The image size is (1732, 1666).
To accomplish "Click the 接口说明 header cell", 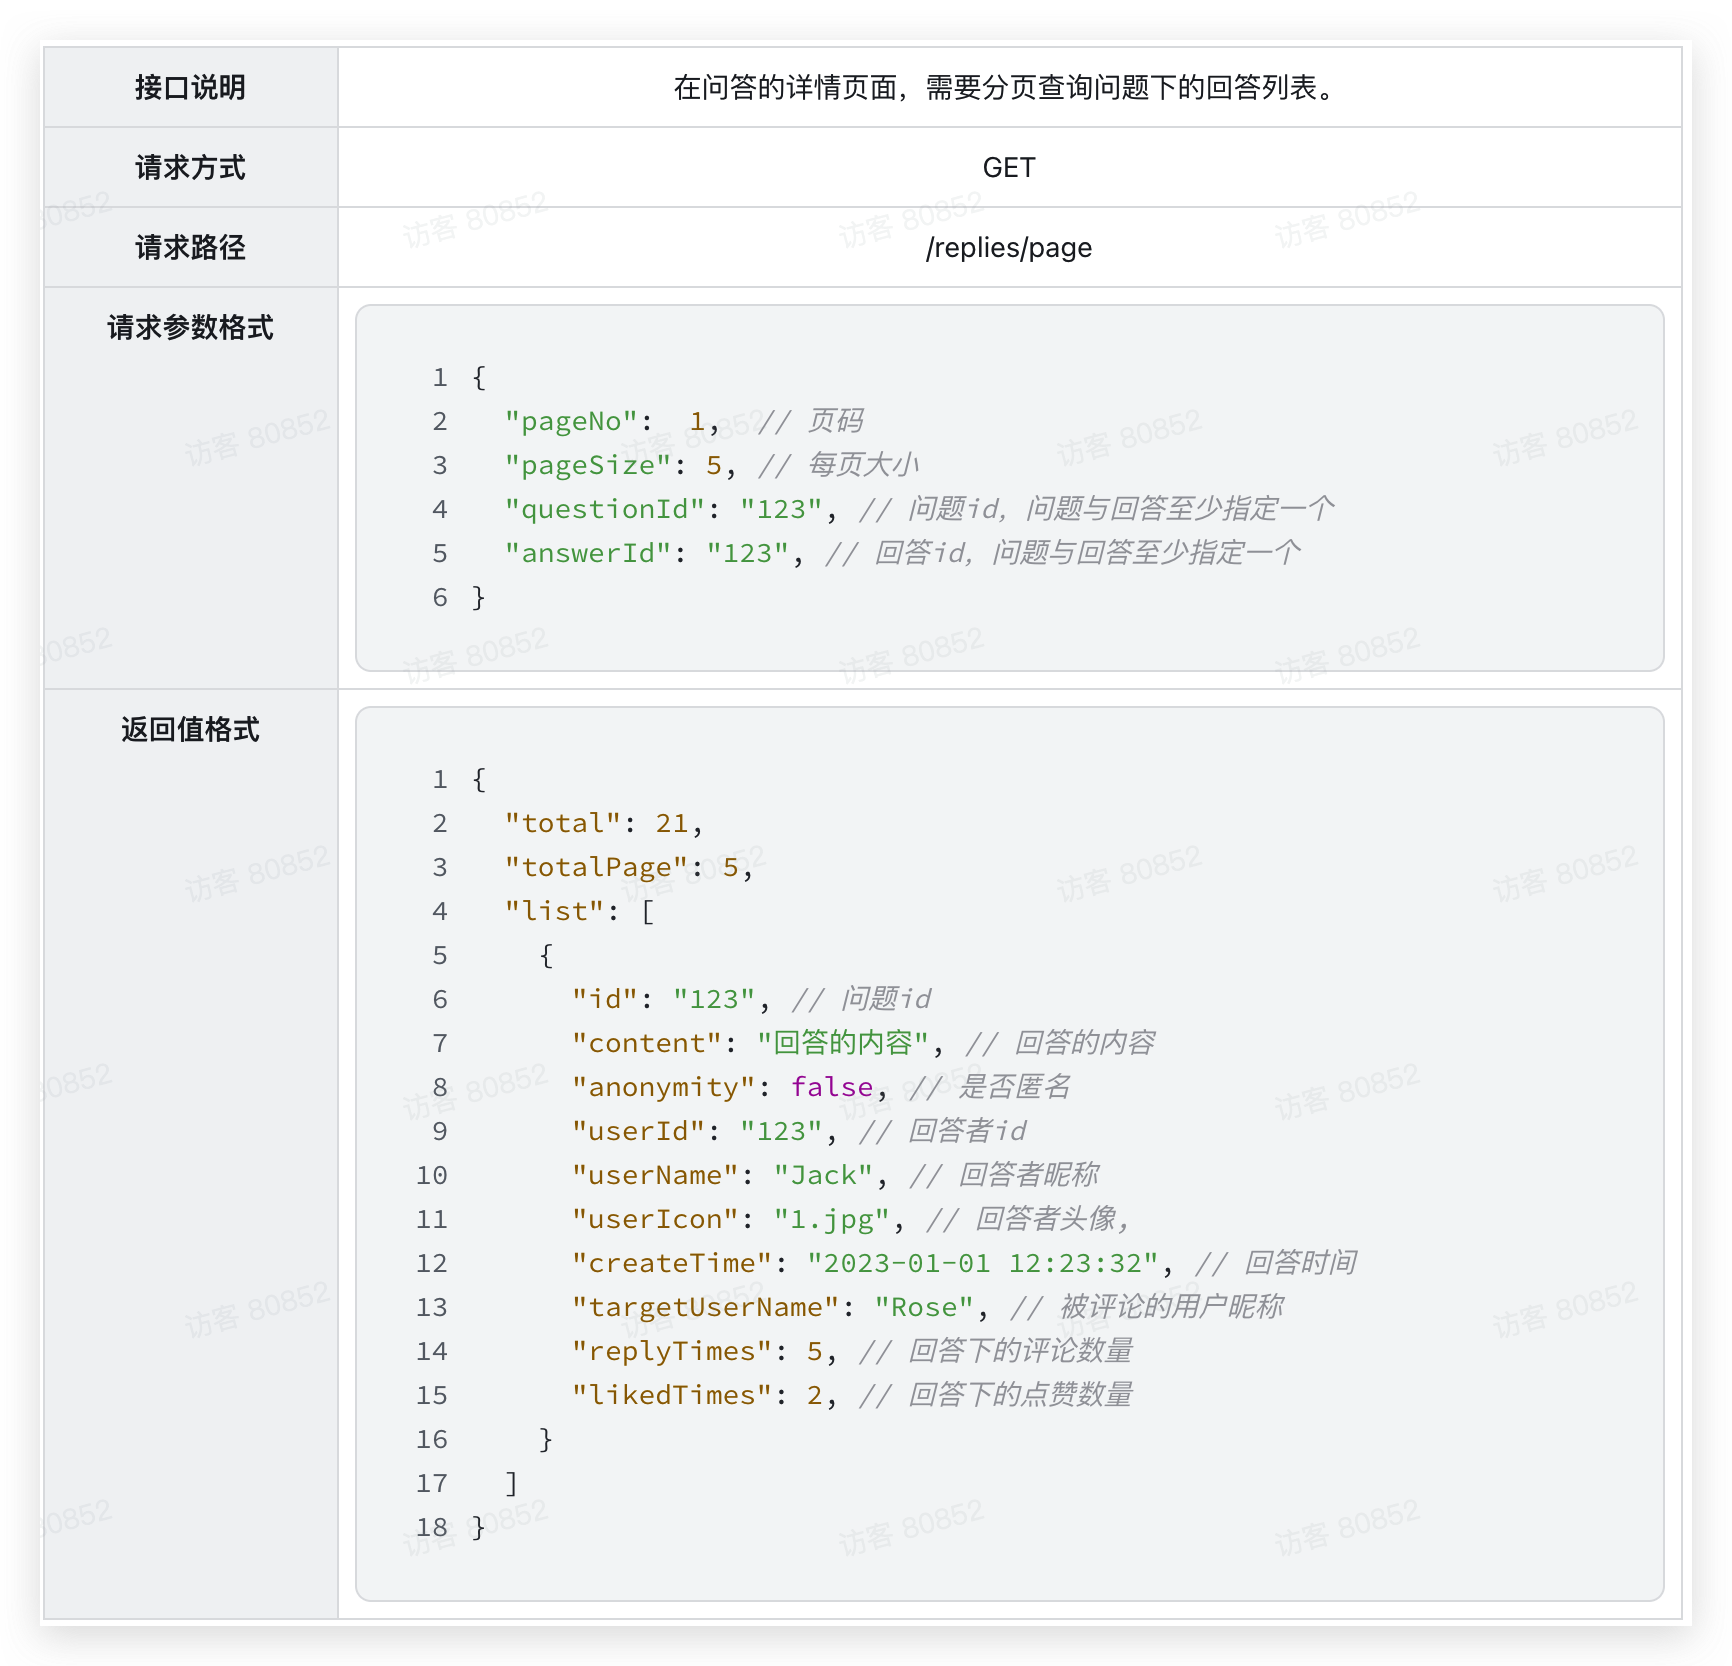I will [x=190, y=88].
